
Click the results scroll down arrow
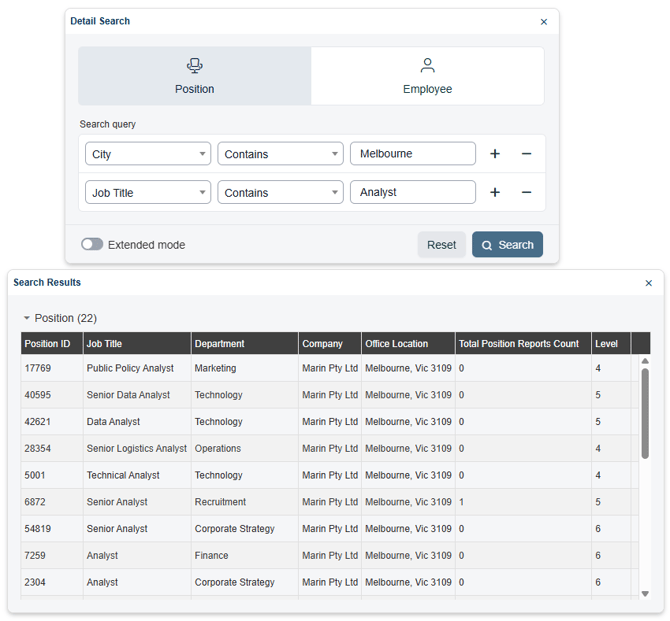click(645, 594)
